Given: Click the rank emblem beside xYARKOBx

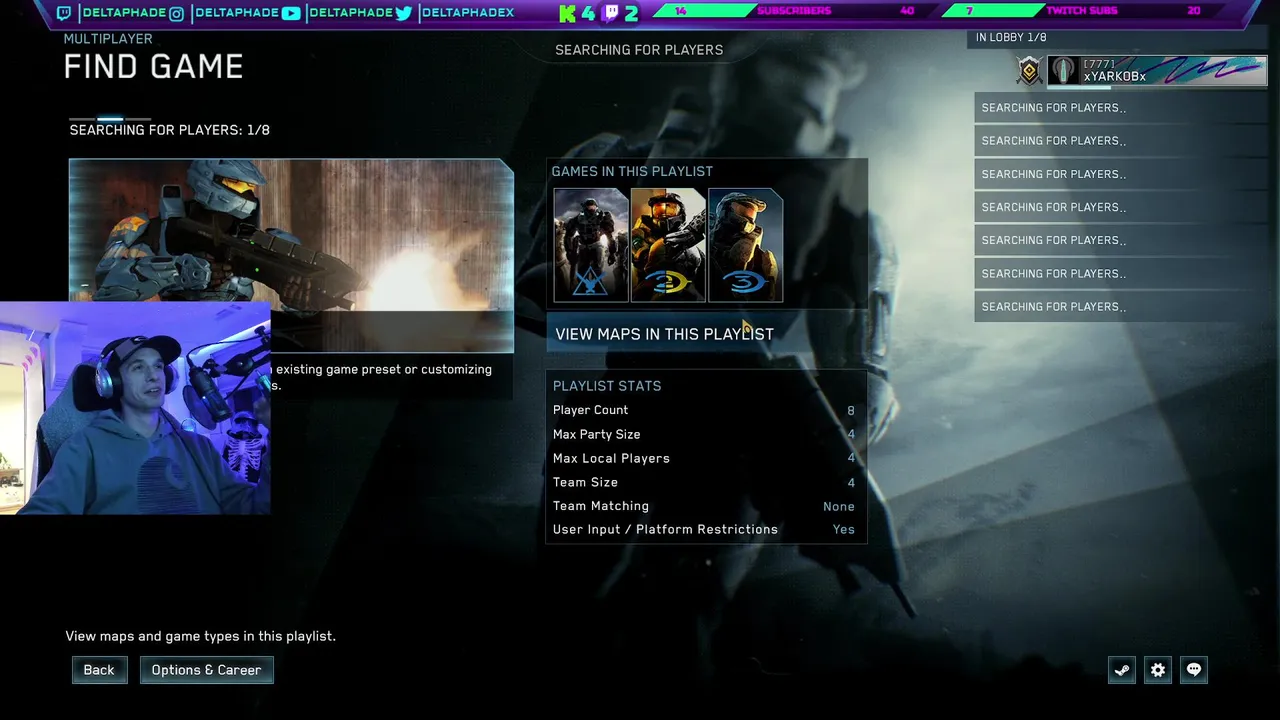Looking at the screenshot, I should [x=1029, y=71].
